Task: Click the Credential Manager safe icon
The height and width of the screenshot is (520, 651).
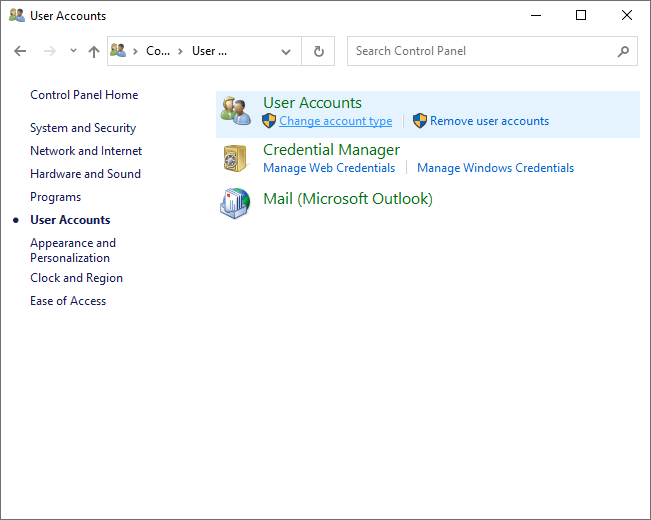Action: tap(236, 158)
